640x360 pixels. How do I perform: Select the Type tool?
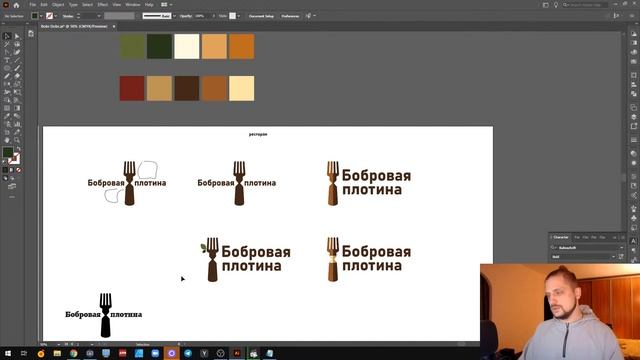tap(7, 60)
